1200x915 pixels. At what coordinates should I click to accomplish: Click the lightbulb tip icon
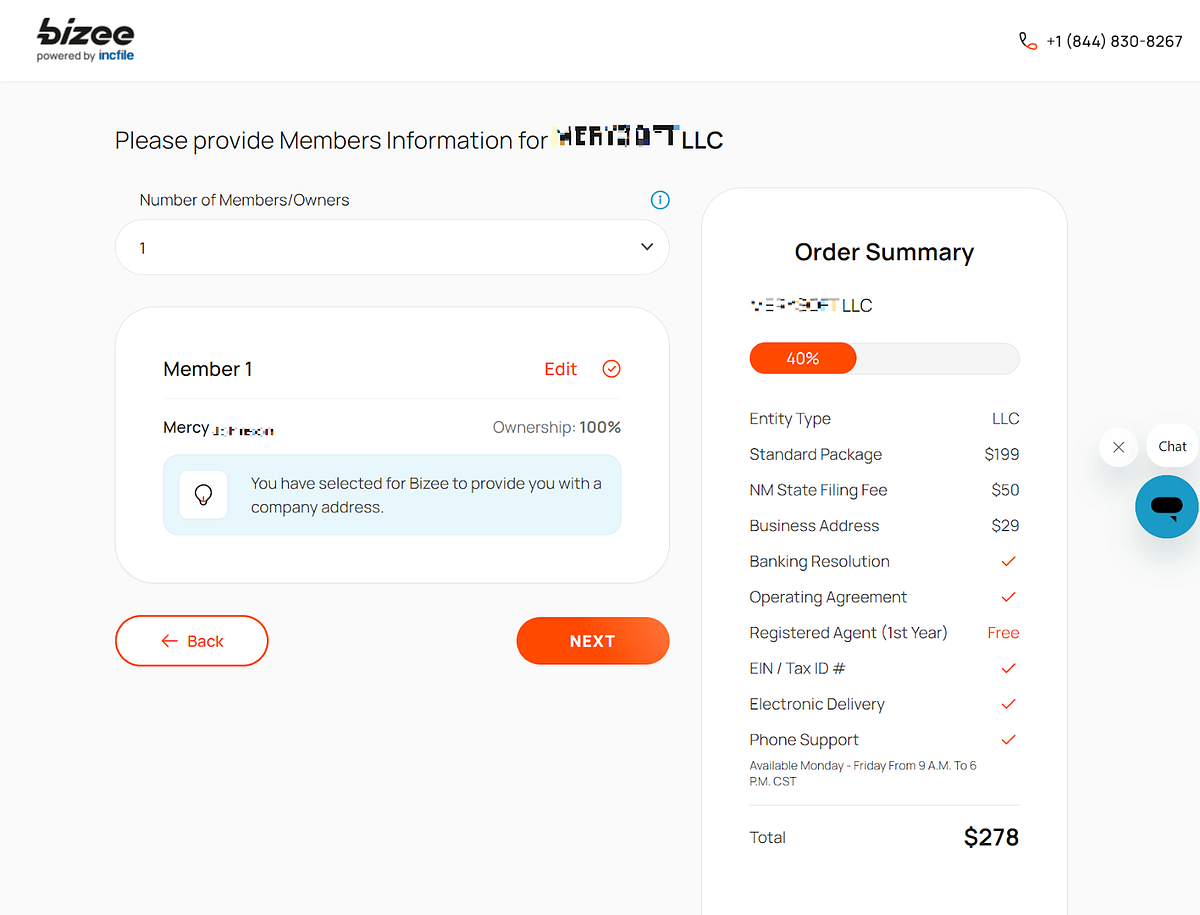pyautogui.click(x=204, y=495)
